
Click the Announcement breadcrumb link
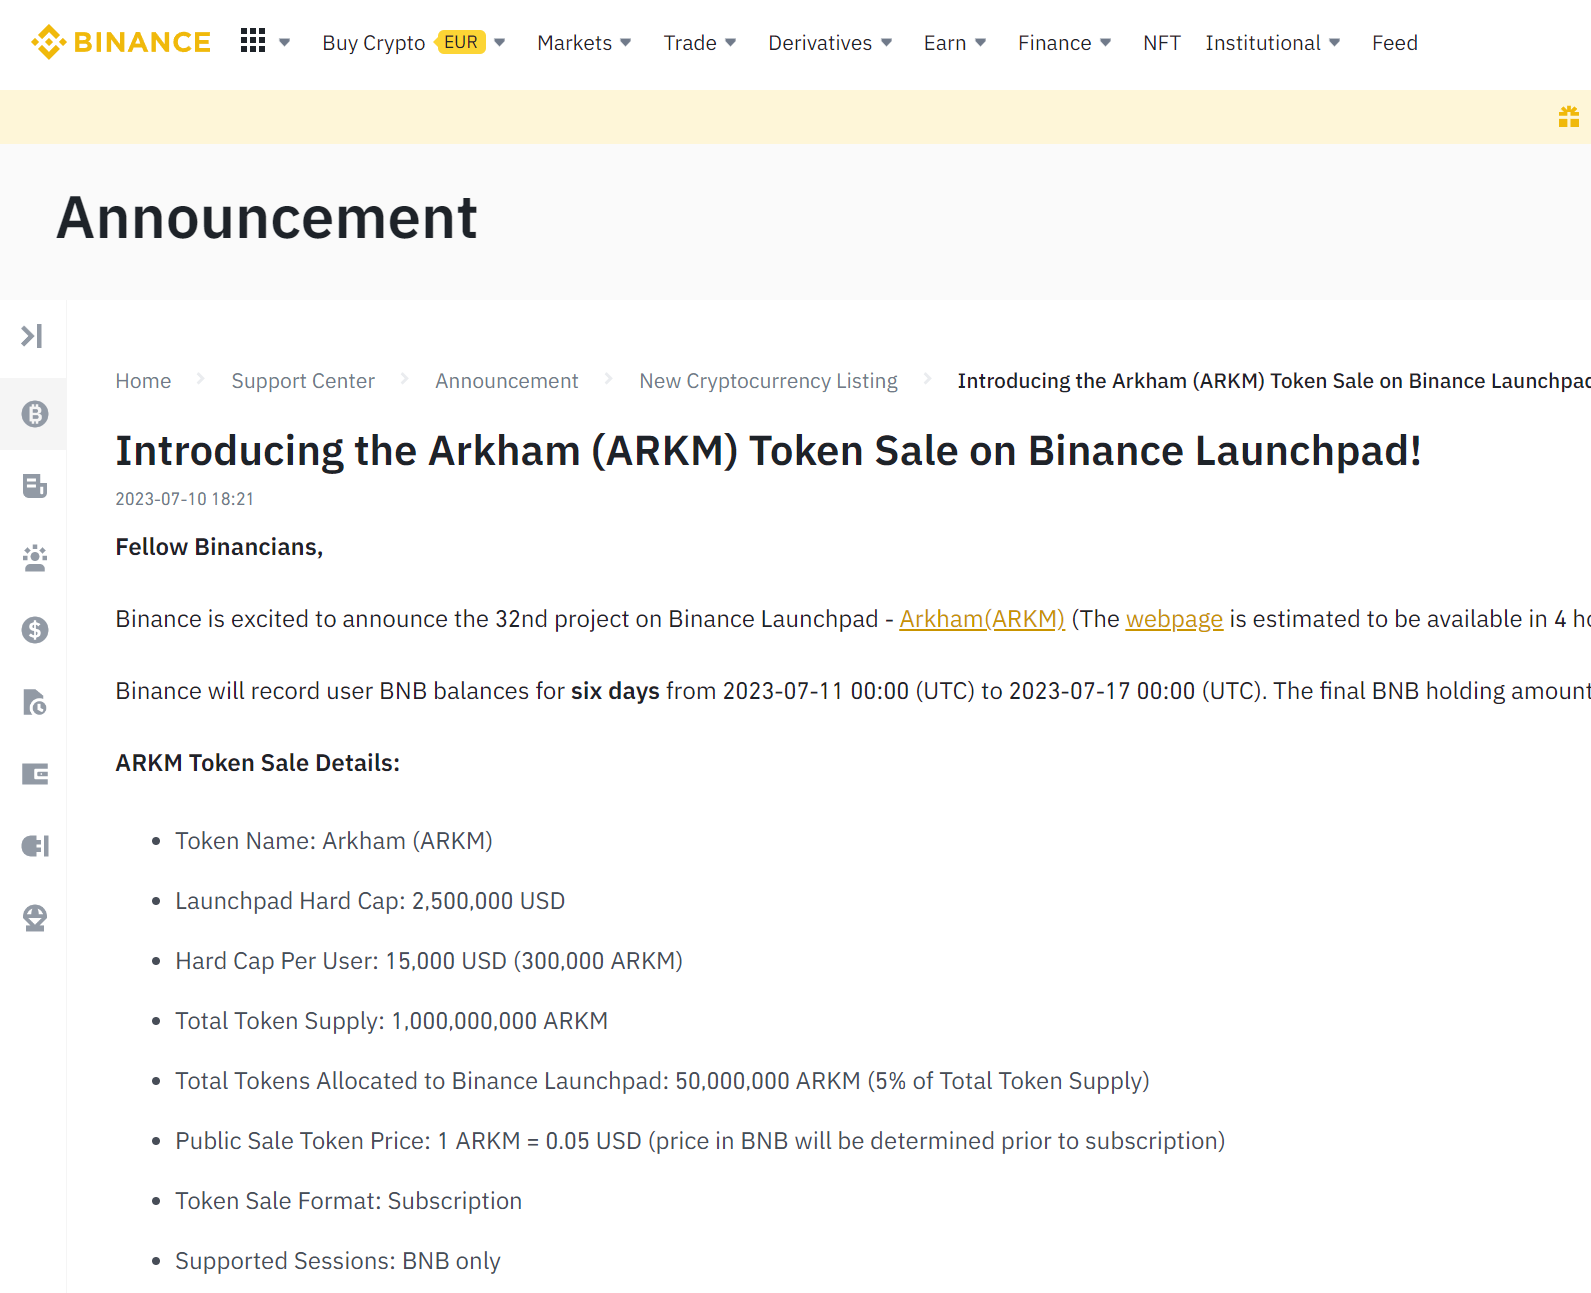point(506,381)
